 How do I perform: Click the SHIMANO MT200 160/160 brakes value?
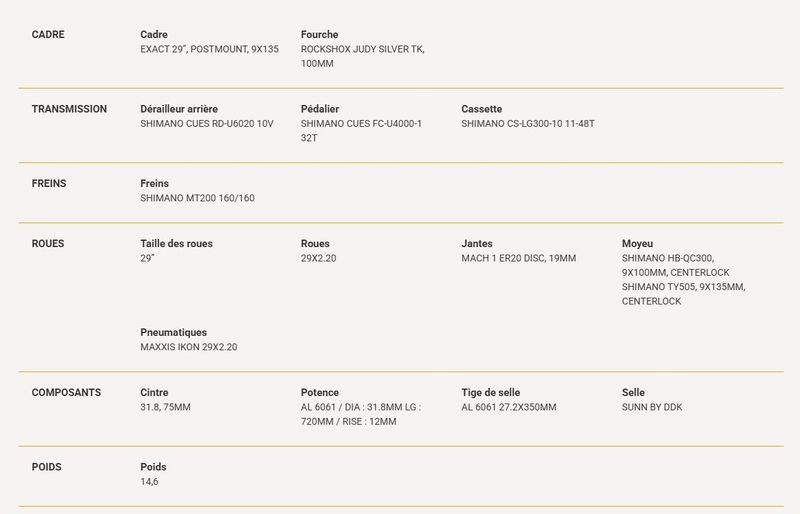coord(197,199)
